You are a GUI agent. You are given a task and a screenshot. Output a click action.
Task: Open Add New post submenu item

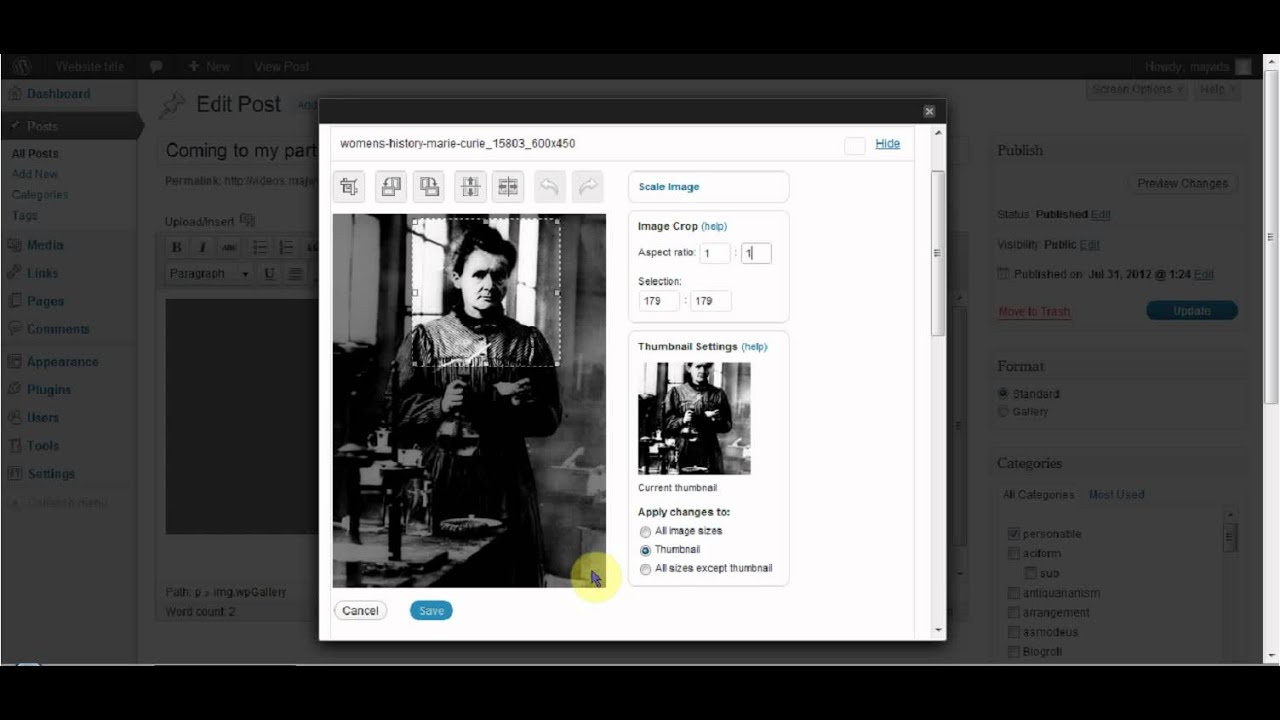35,174
